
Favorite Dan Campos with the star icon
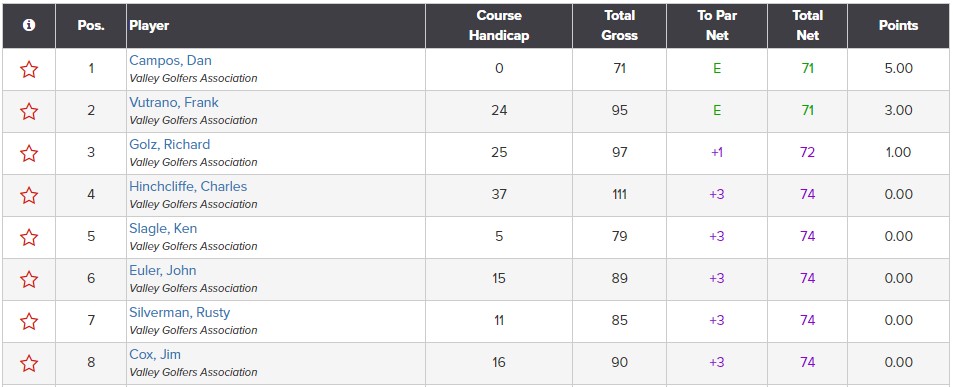(29, 70)
